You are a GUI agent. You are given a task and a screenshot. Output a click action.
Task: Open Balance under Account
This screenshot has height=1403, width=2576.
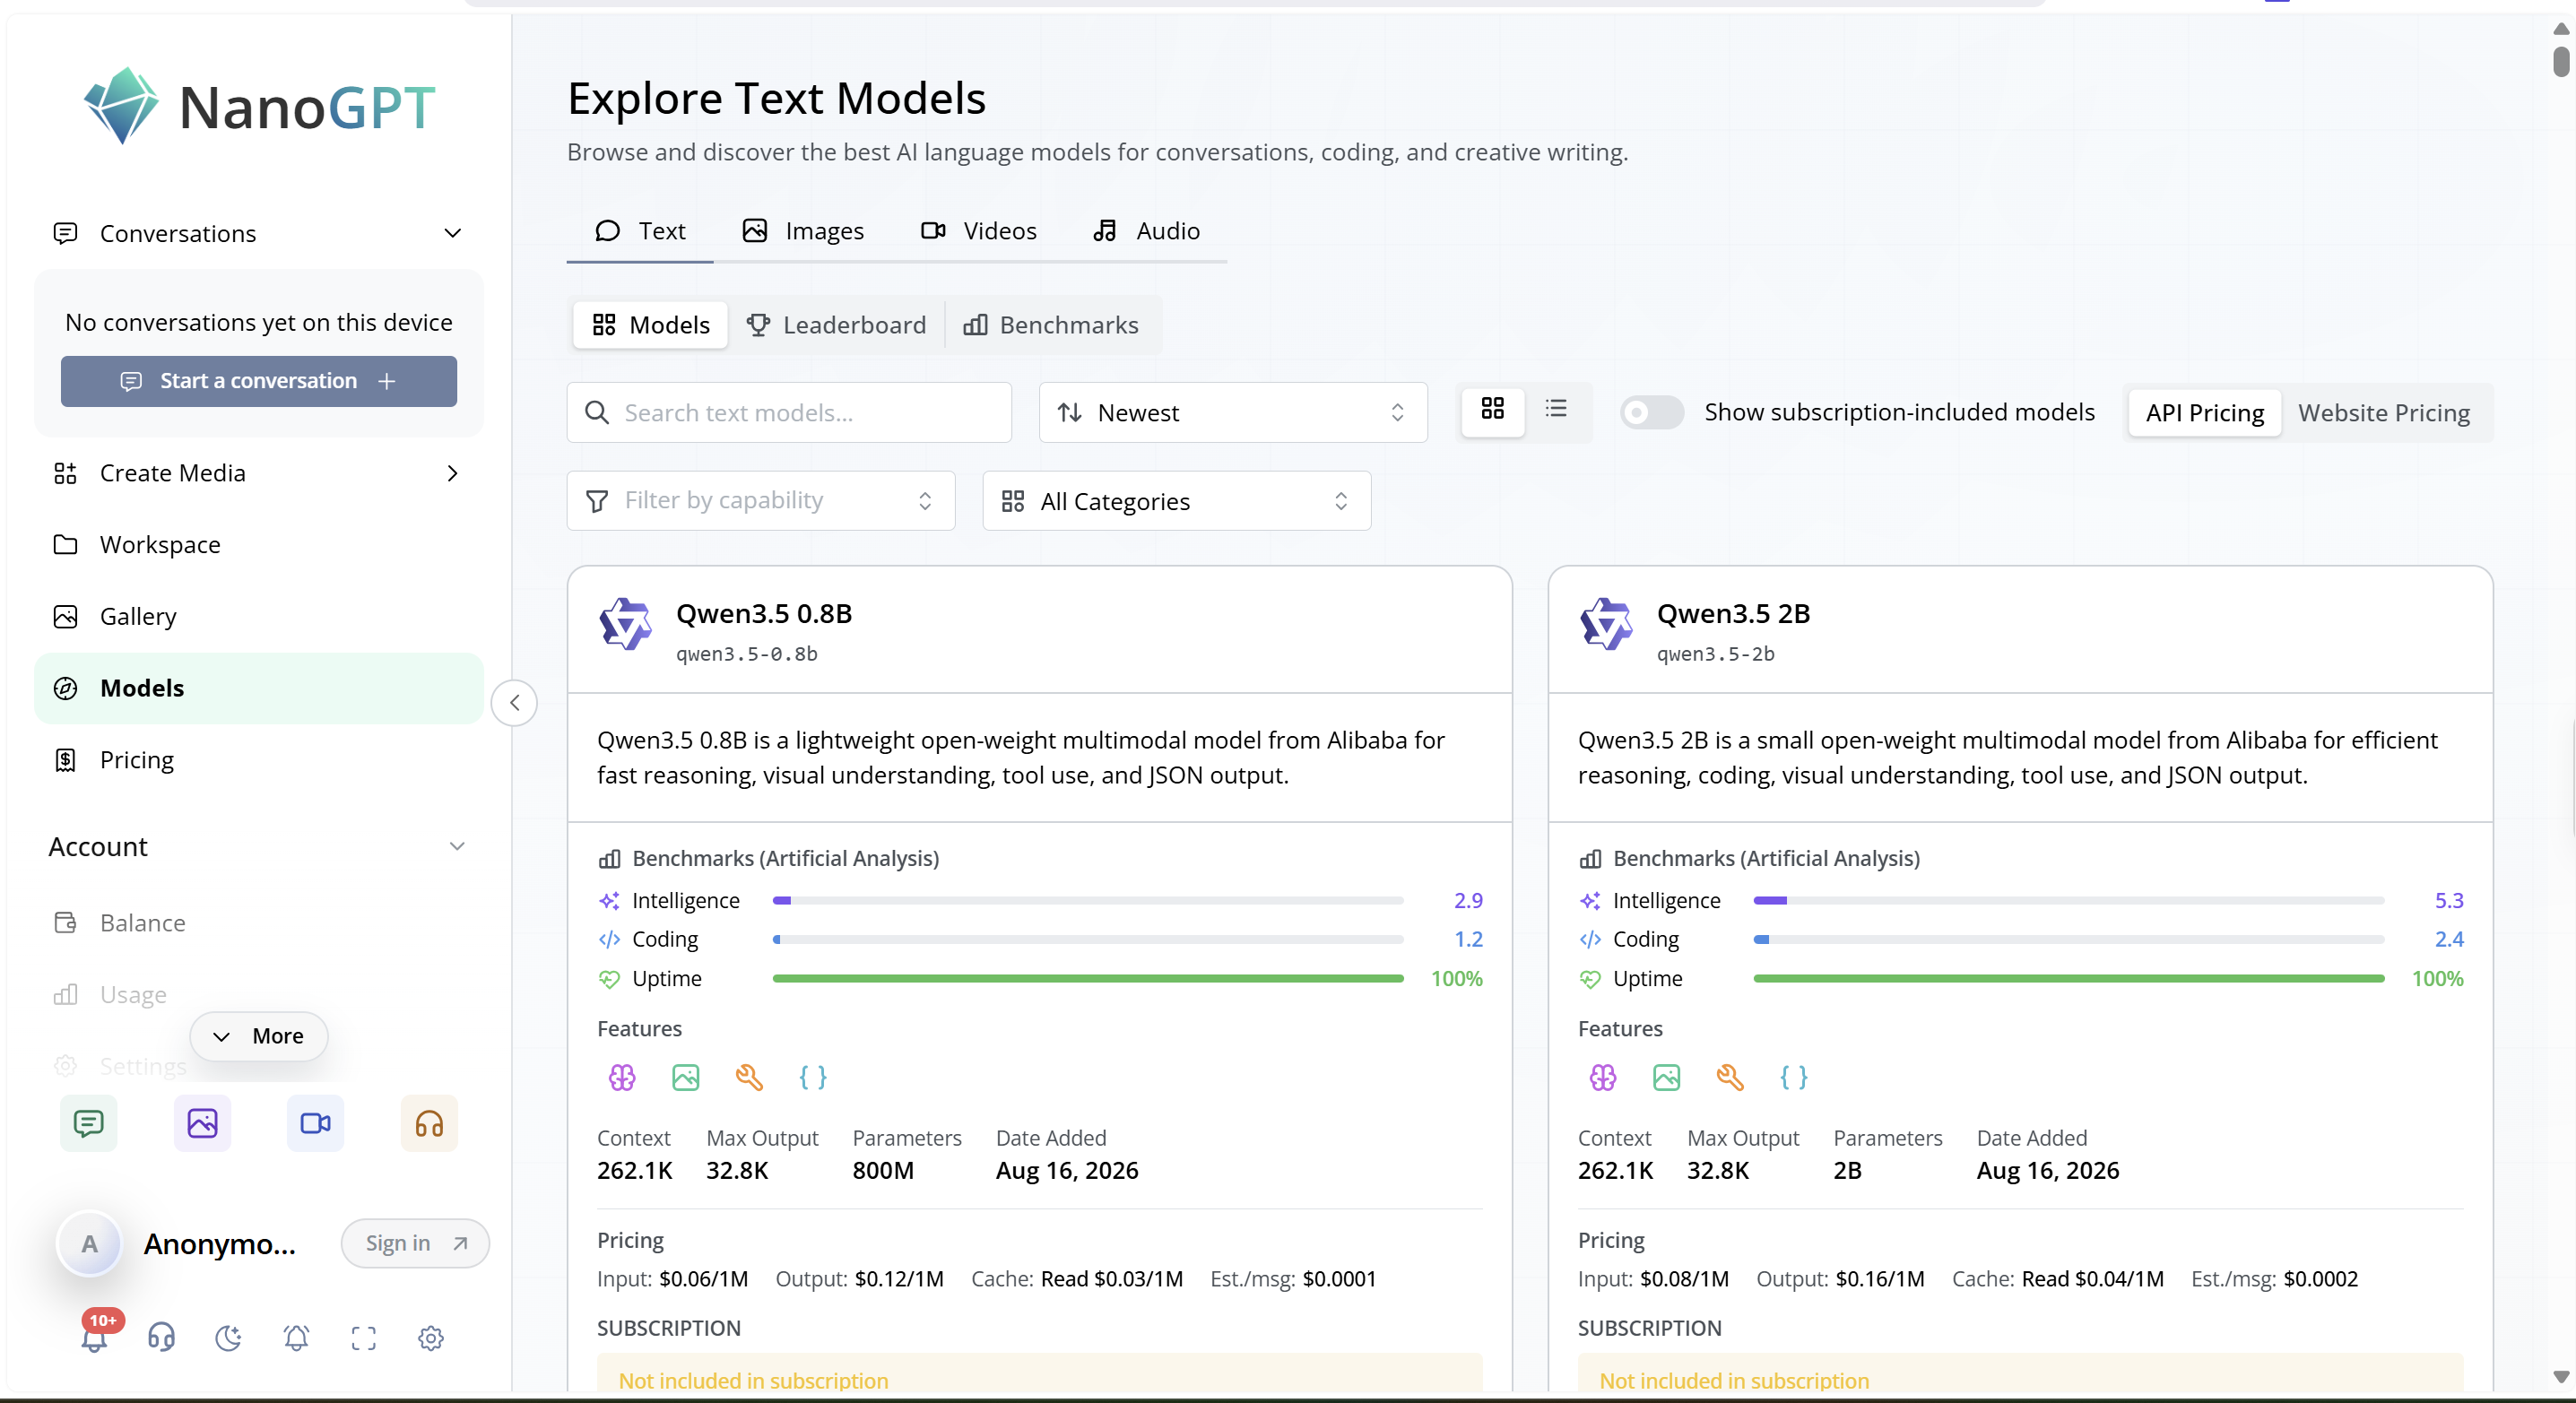pyautogui.click(x=259, y=922)
